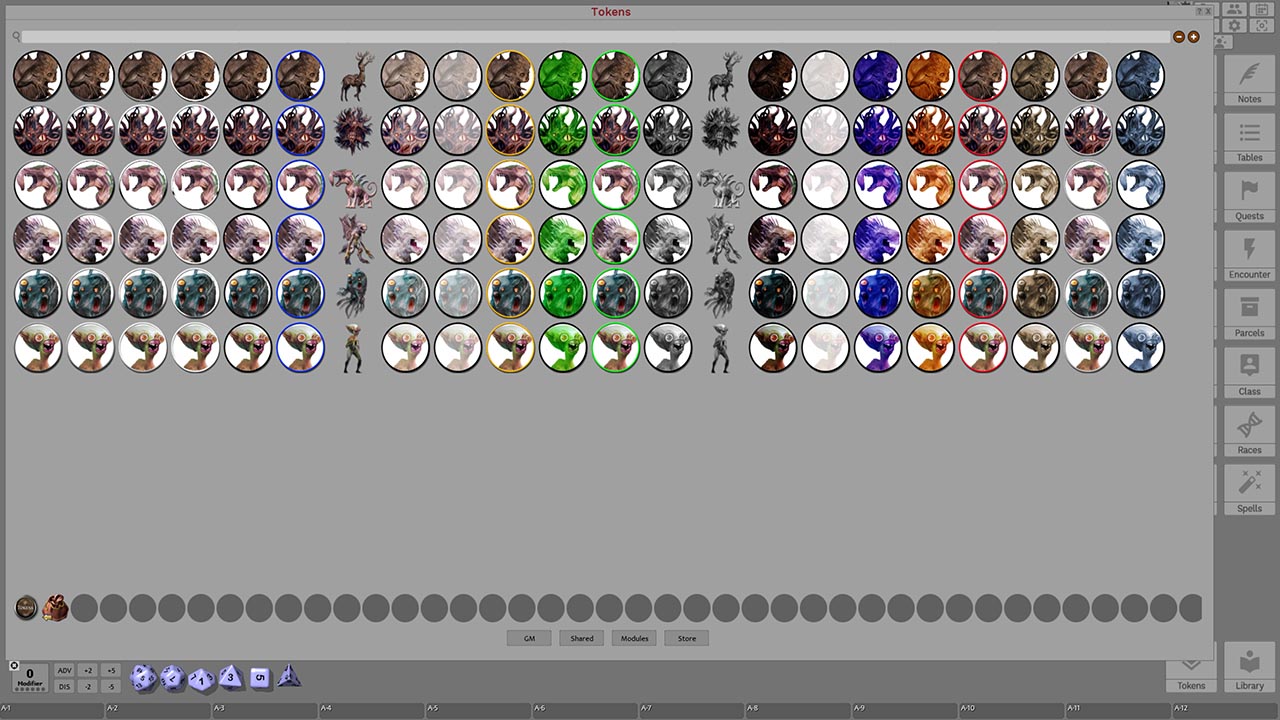
Task: Show tokens from Modules
Action: pos(633,638)
